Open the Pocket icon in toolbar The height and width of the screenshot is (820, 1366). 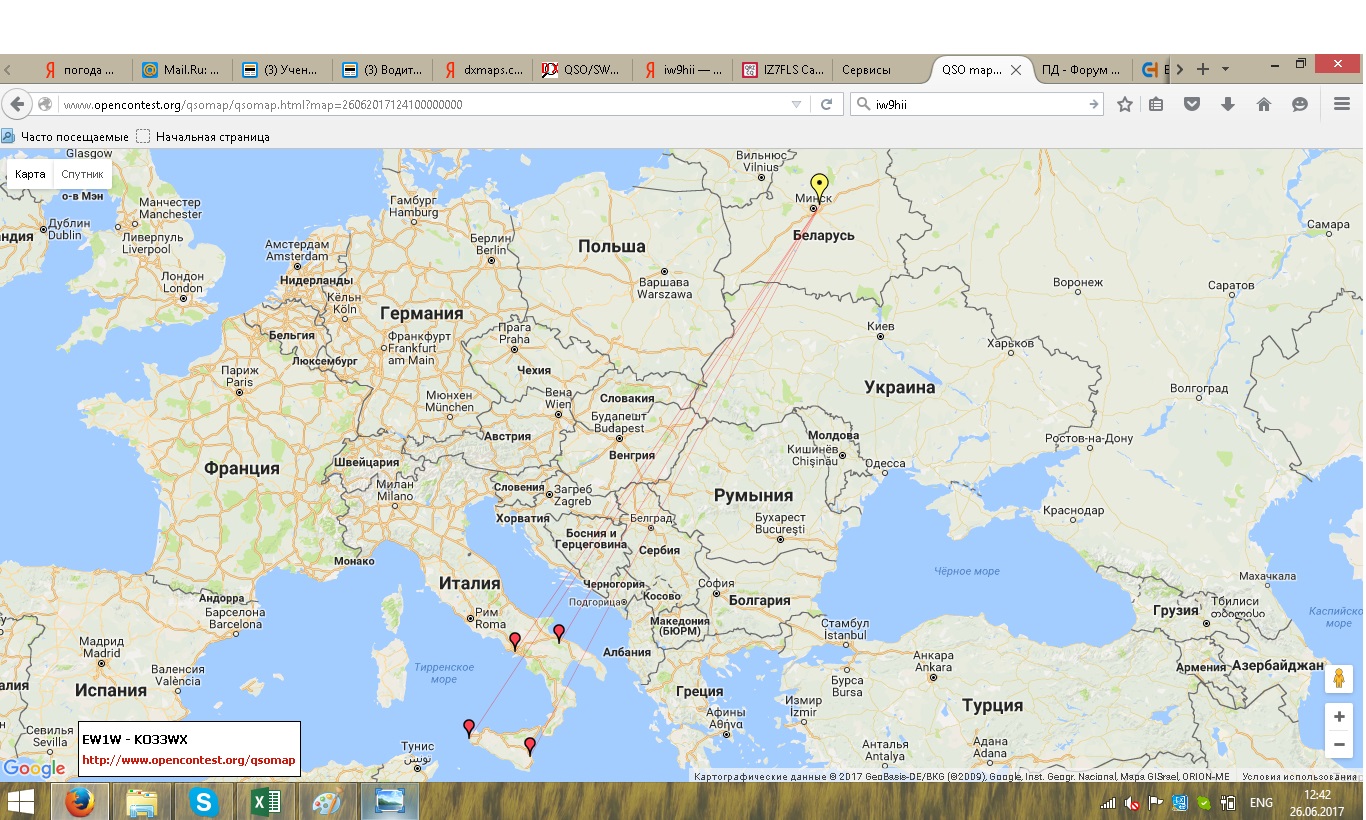(1192, 104)
